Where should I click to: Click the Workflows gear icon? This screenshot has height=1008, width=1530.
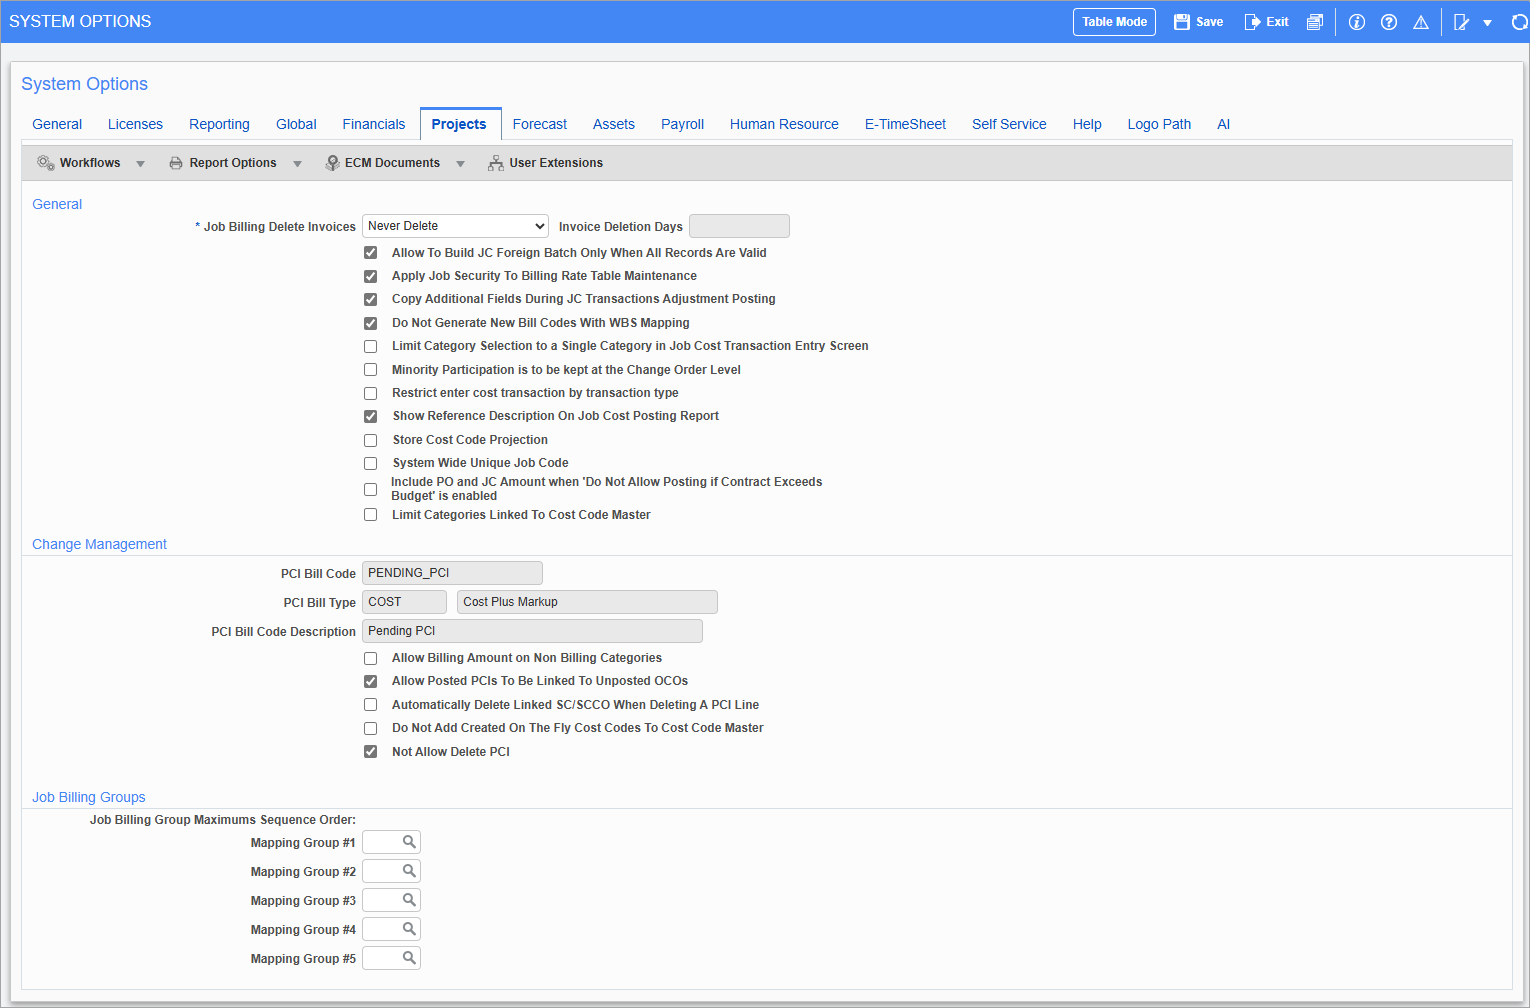pos(46,162)
